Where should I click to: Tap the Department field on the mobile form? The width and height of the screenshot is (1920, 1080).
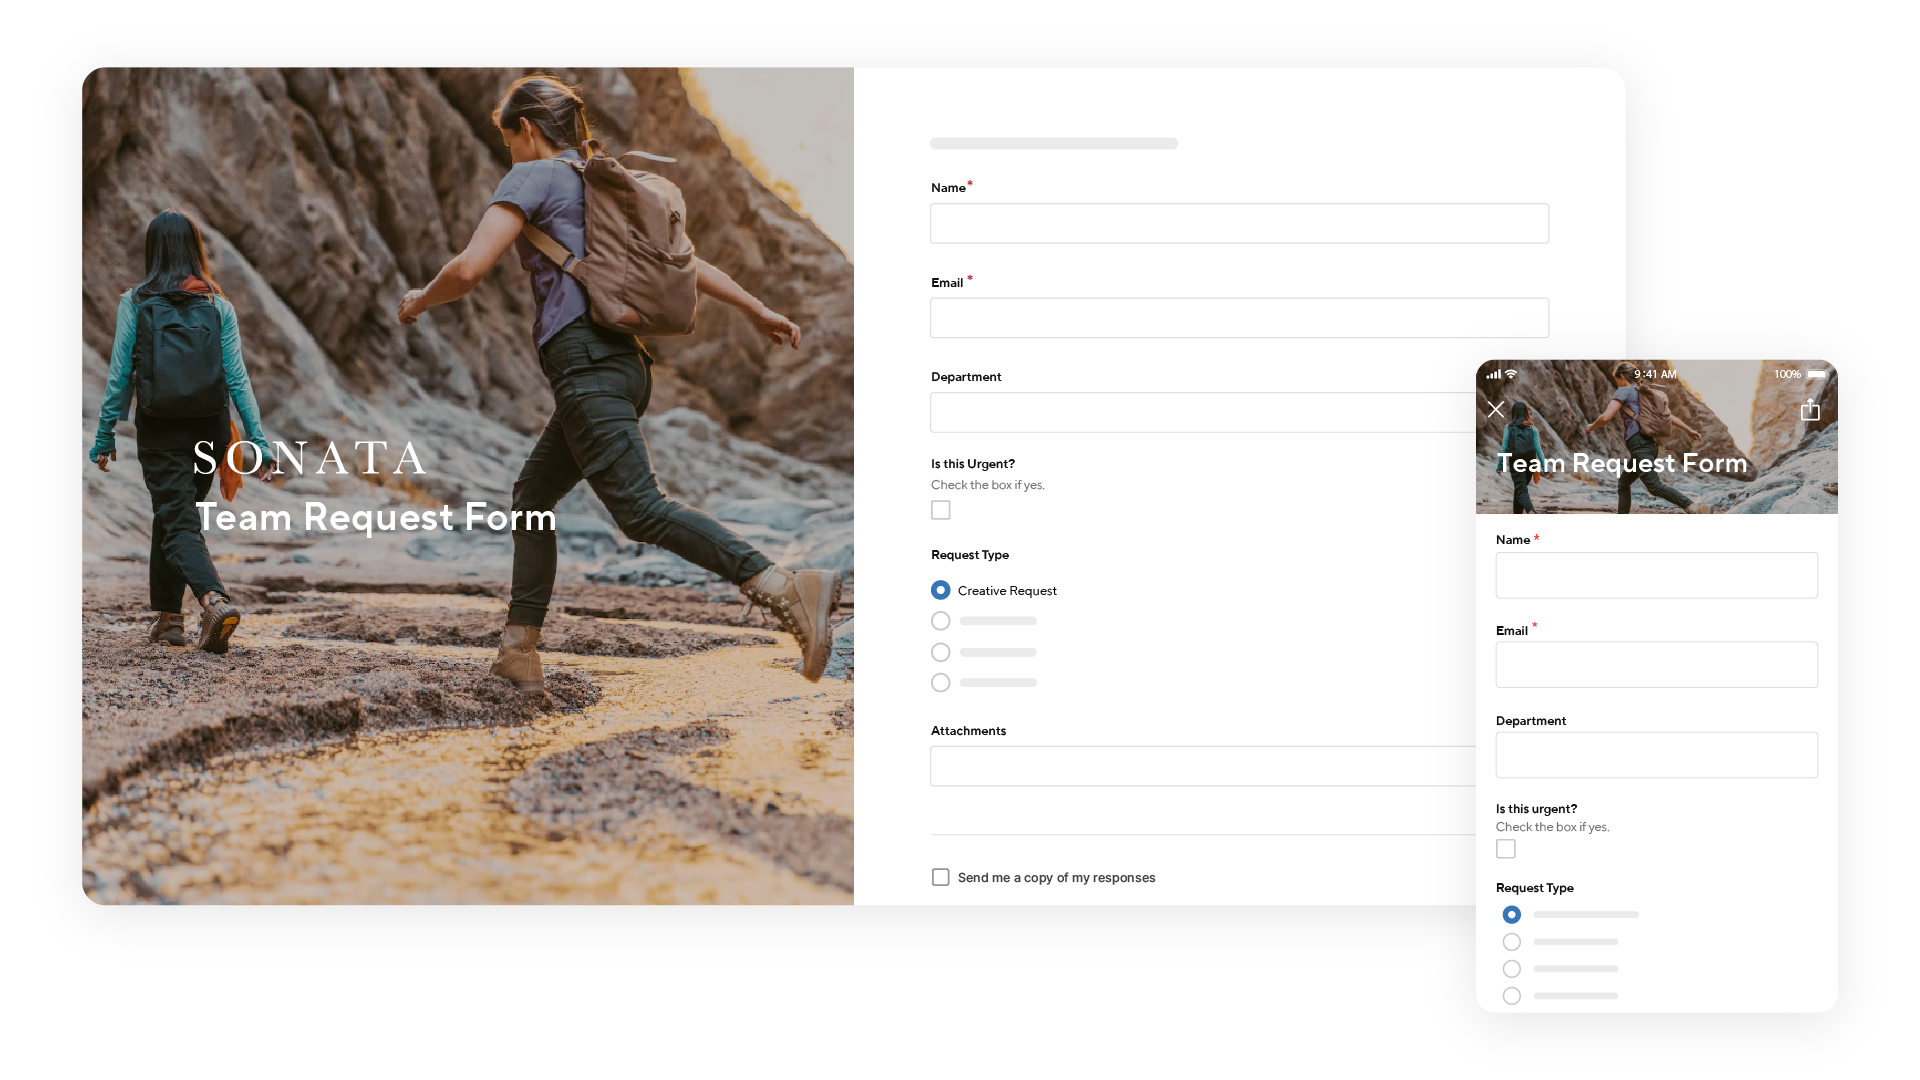[1656, 754]
